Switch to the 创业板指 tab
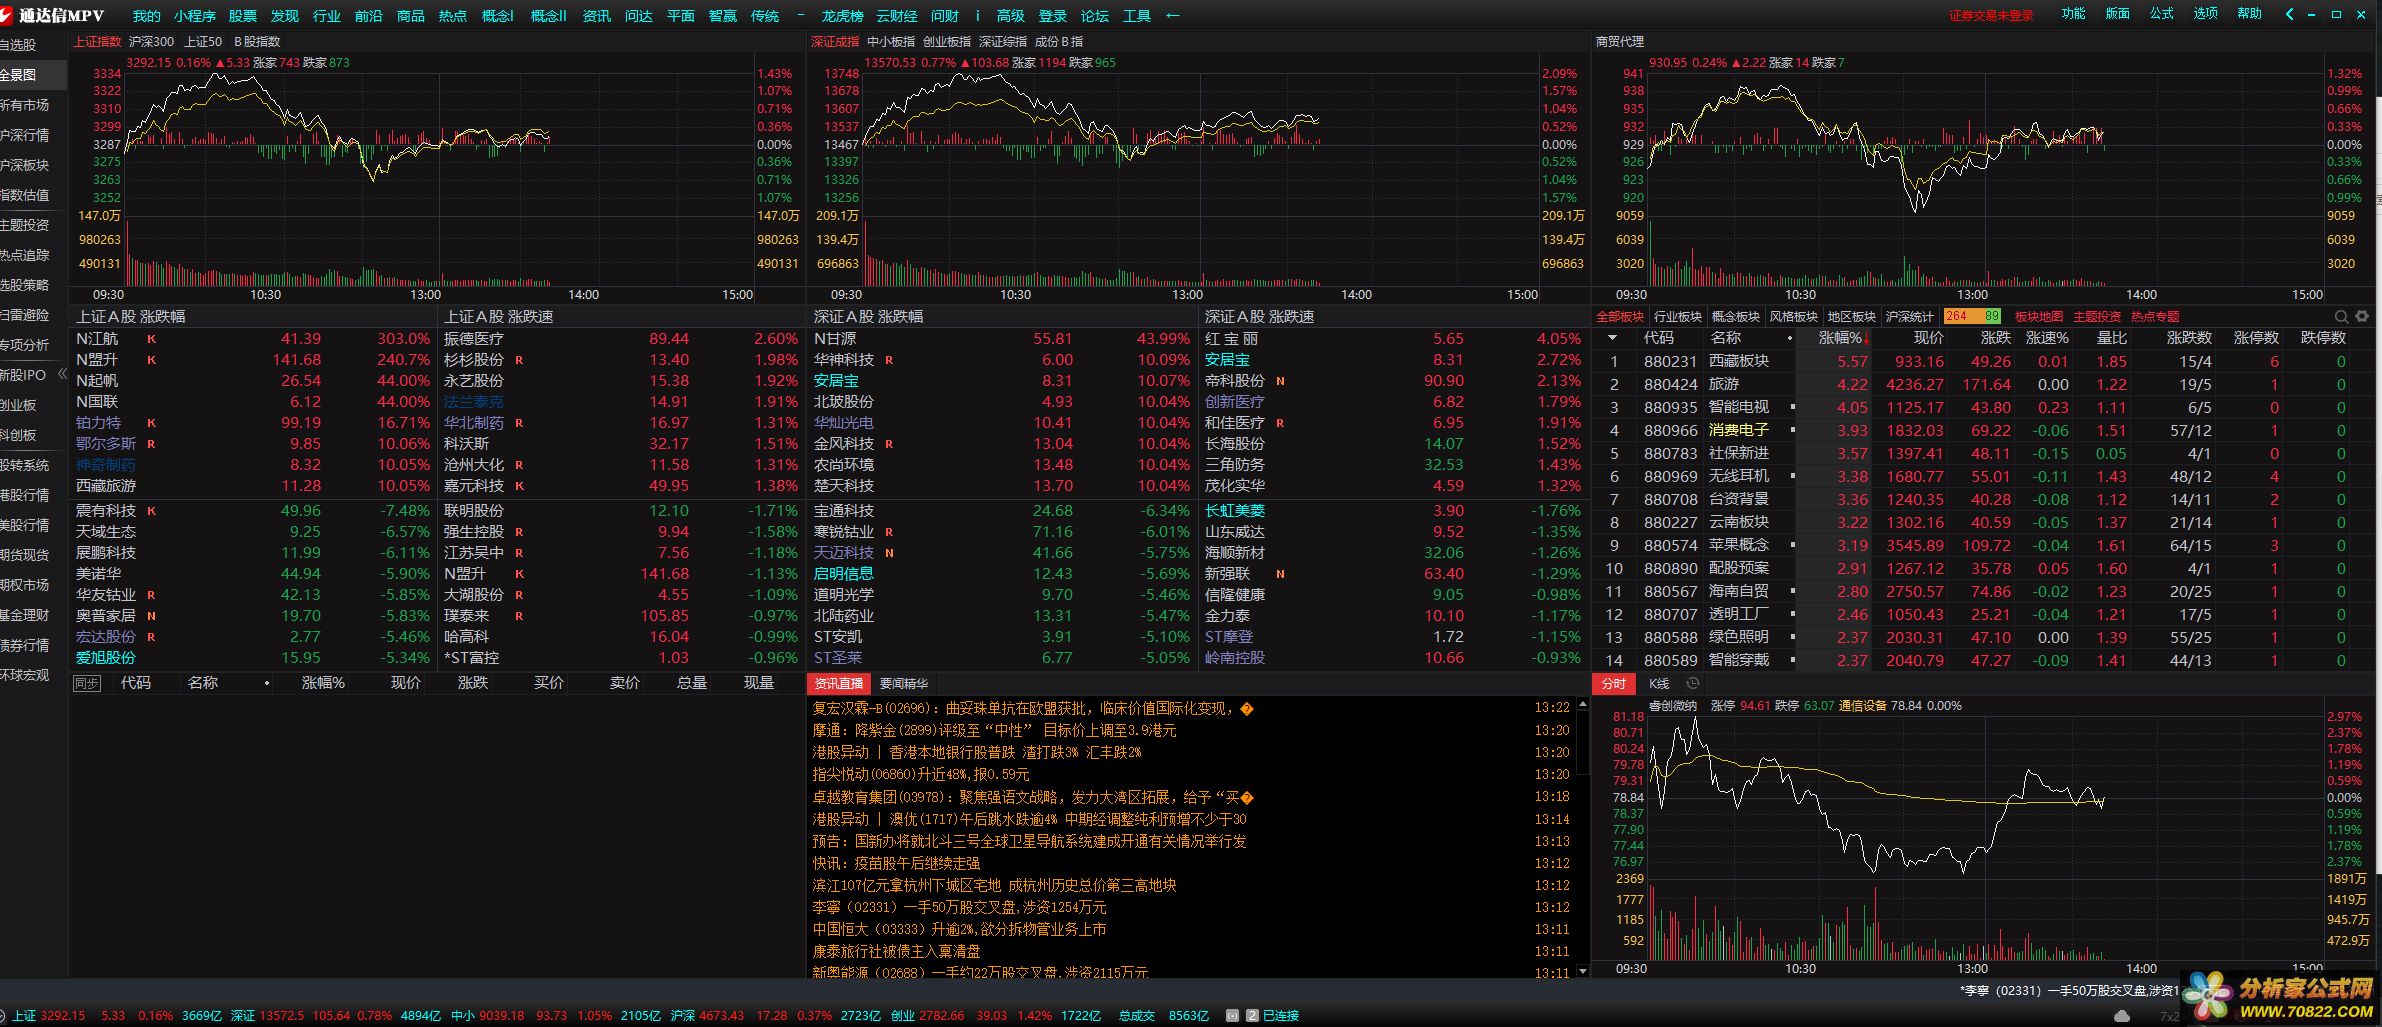This screenshot has width=2382, height=1027. 946,42
